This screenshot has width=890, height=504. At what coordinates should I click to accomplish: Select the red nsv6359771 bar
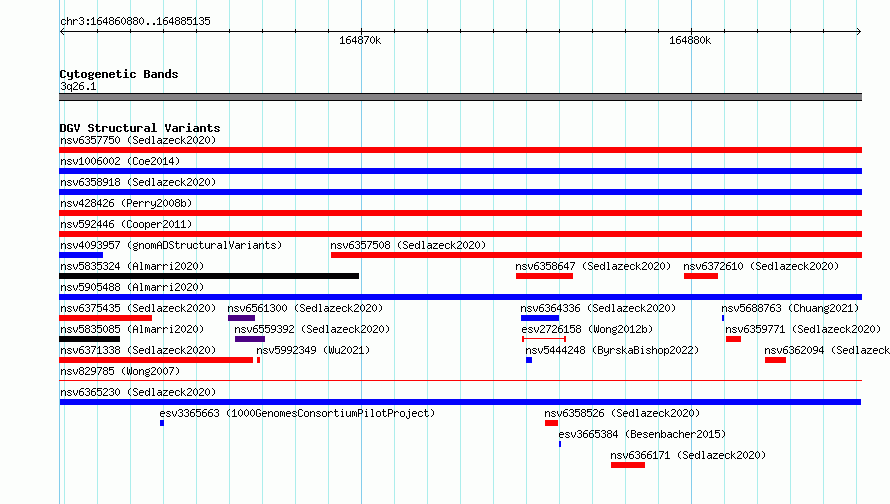click(733, 339)
